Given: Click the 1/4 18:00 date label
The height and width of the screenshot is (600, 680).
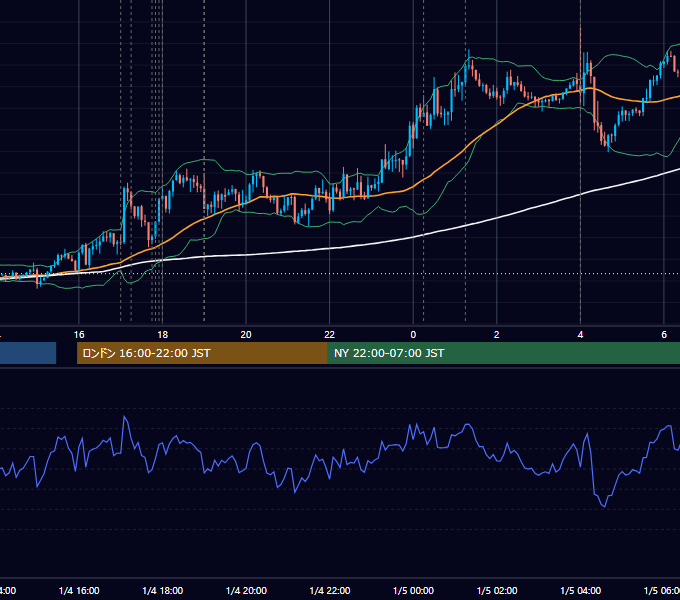Looking at the screenshot, I should [163, 590].
